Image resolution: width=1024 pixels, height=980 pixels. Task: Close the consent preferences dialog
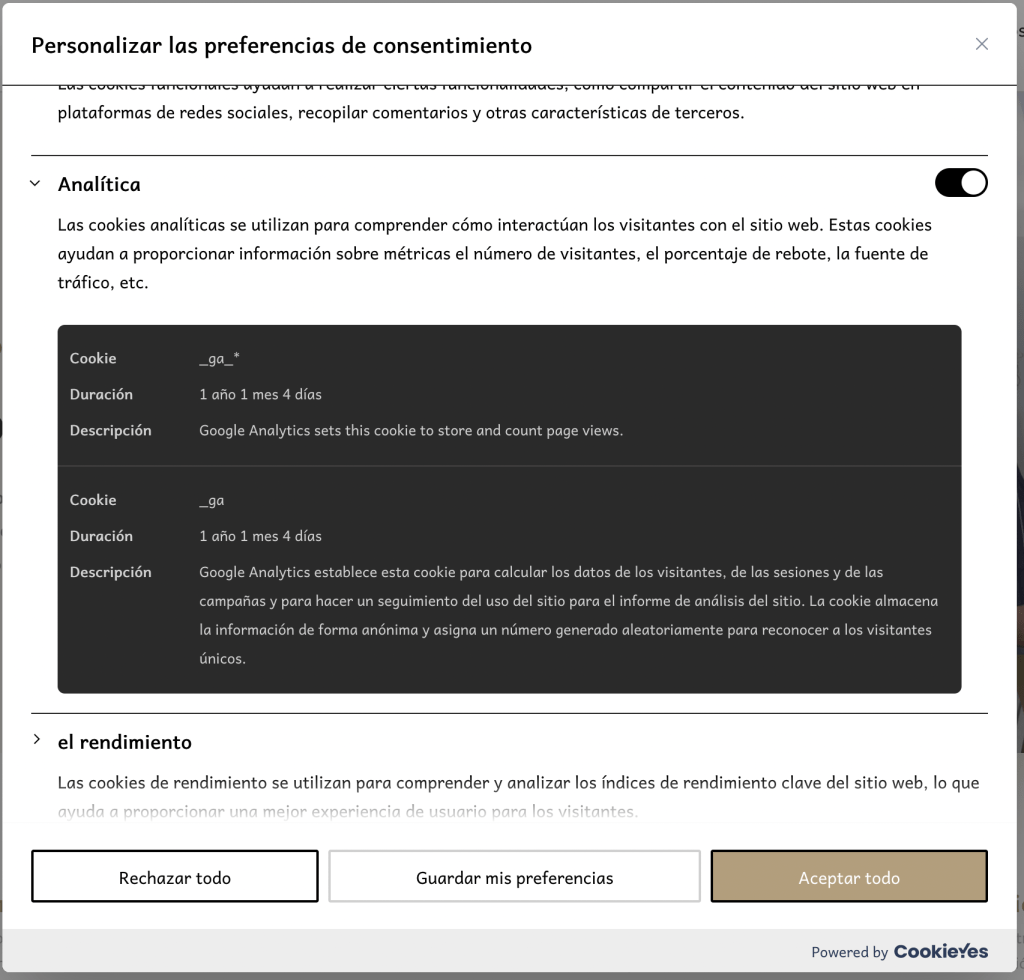981,44
